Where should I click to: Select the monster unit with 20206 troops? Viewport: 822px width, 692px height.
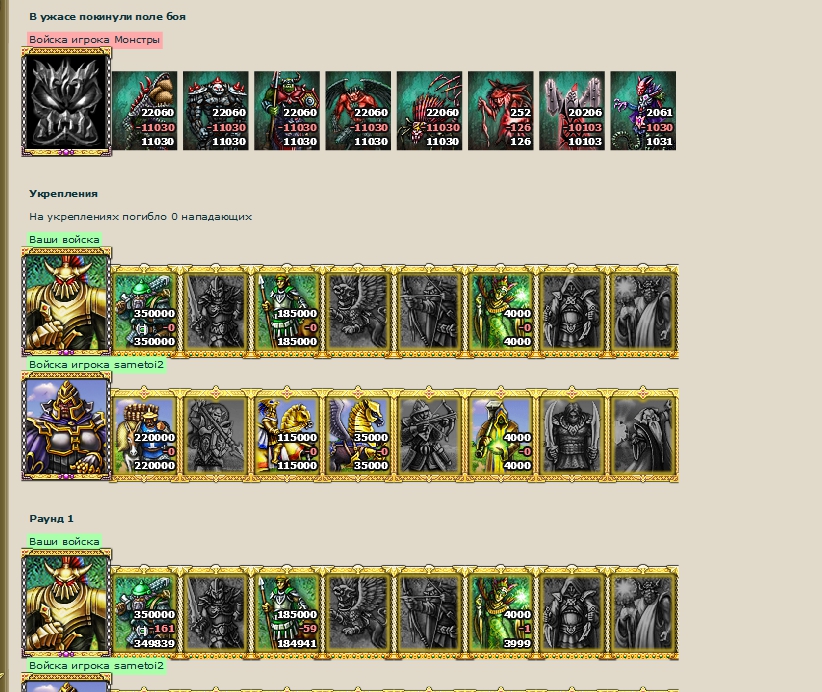572,111
